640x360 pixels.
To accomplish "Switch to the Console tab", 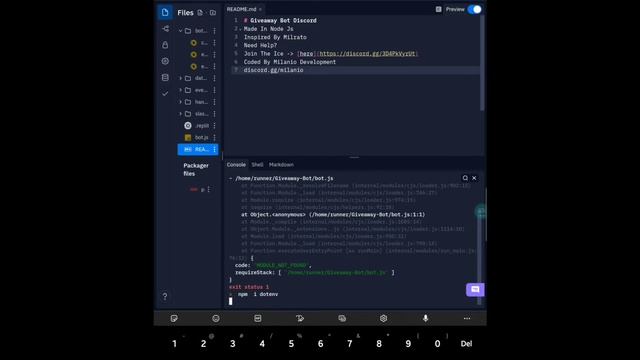I will click(236, 164).
